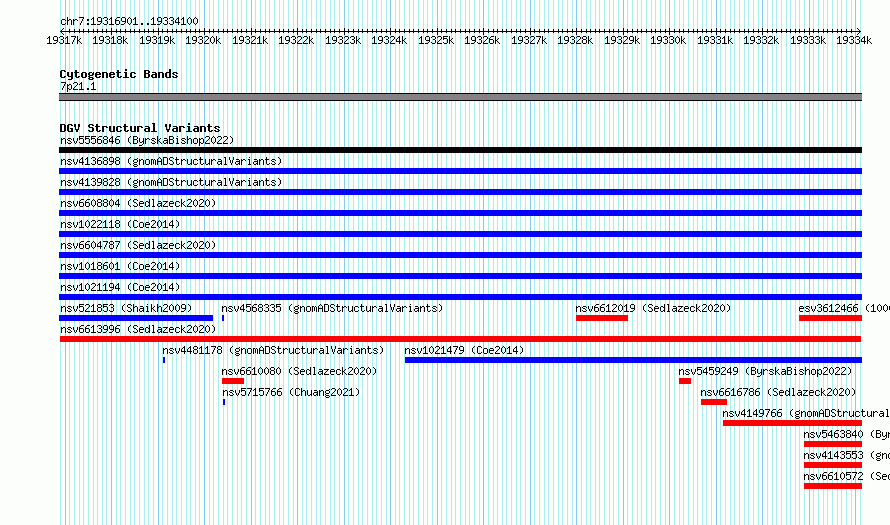Click nsv1021194 (Coe2014) label
Screen dimensions: 890x525
coord(120,287)
